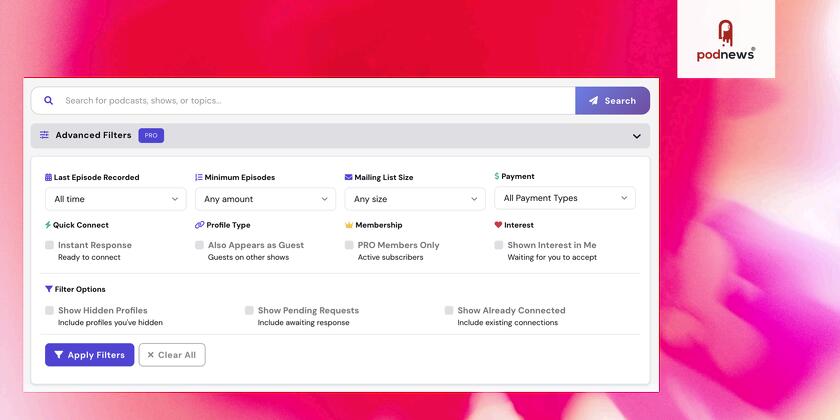Check Also Appears as Guest
The width and height of the screenshot is (840, 420).
(199, 245)
